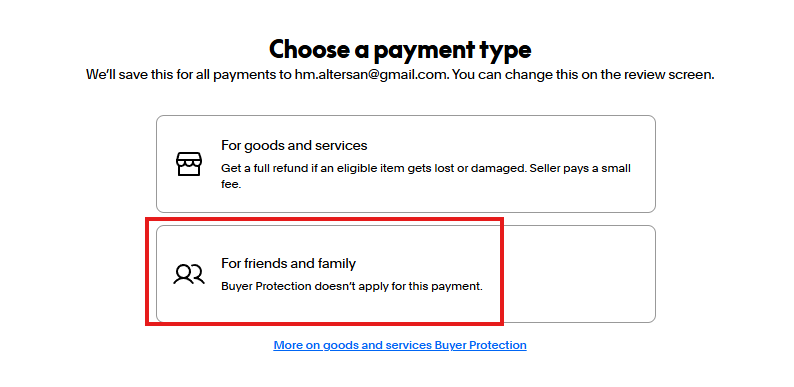
Task: Open More on goods and services Buyer Protection
Action: click(400, 345)
